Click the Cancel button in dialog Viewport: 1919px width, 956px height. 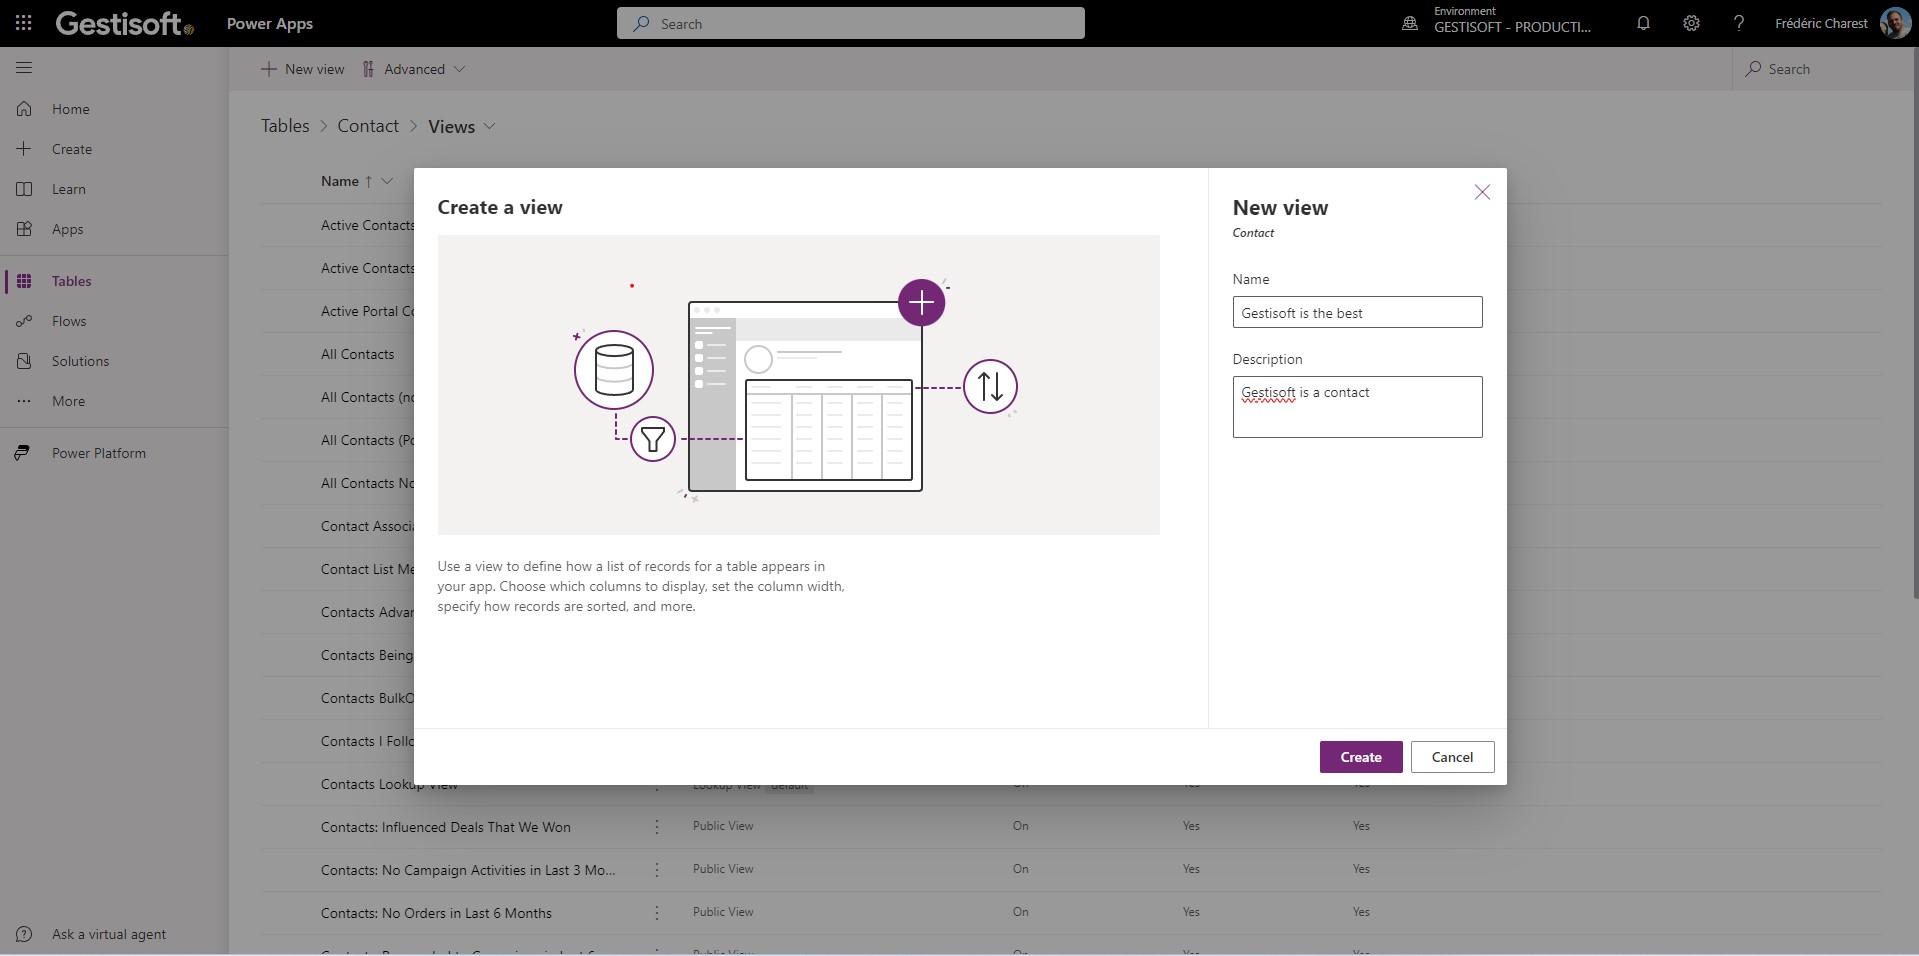coord(1452,757)
